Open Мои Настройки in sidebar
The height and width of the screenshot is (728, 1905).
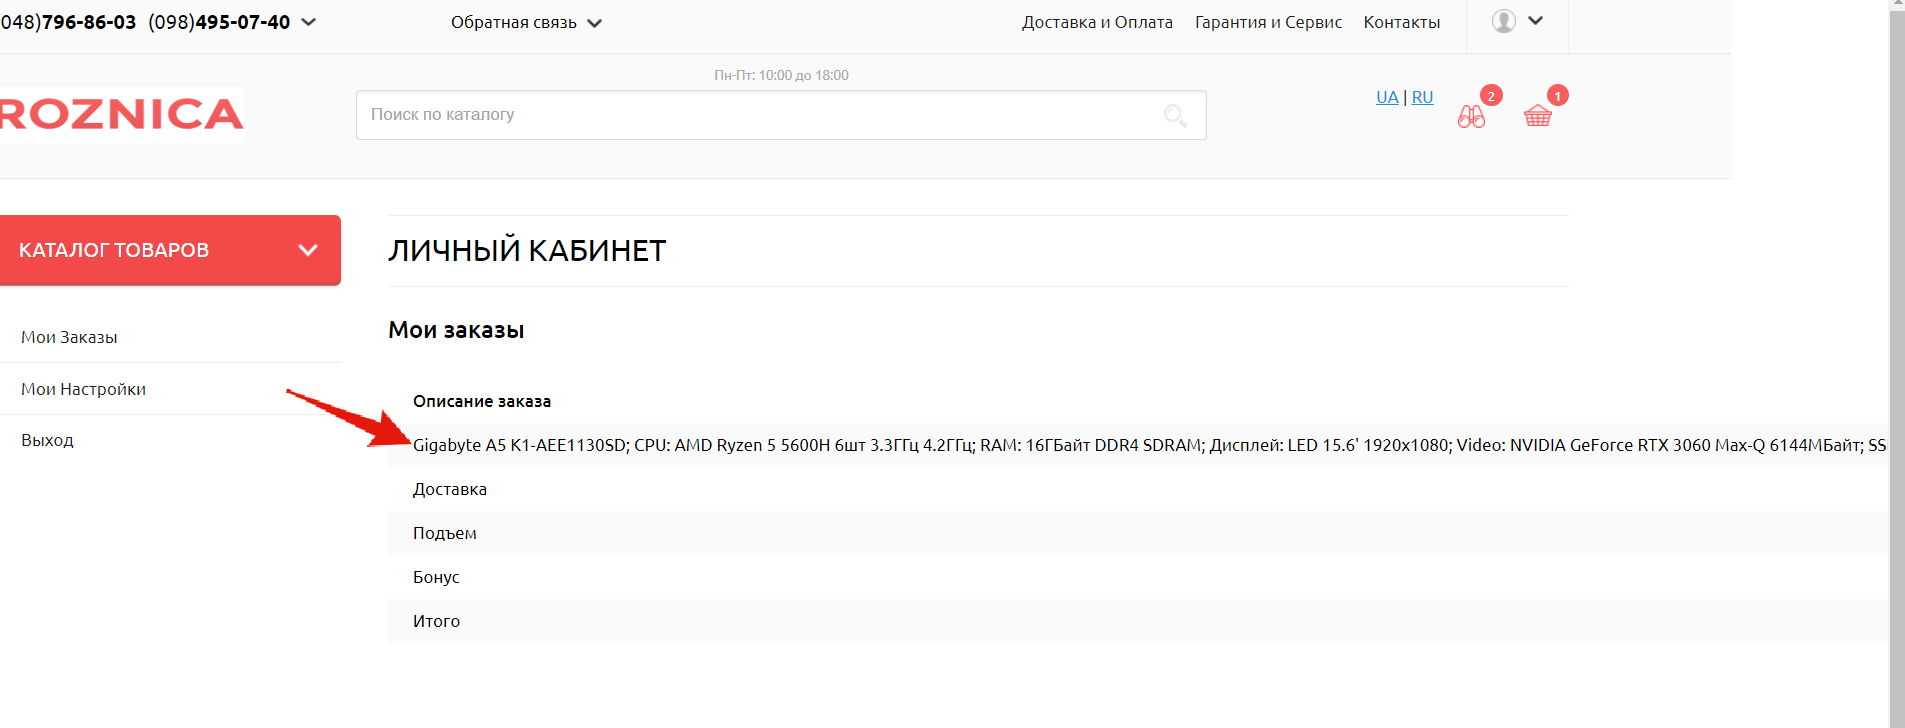pyautogui.click(x=83, y=389)
